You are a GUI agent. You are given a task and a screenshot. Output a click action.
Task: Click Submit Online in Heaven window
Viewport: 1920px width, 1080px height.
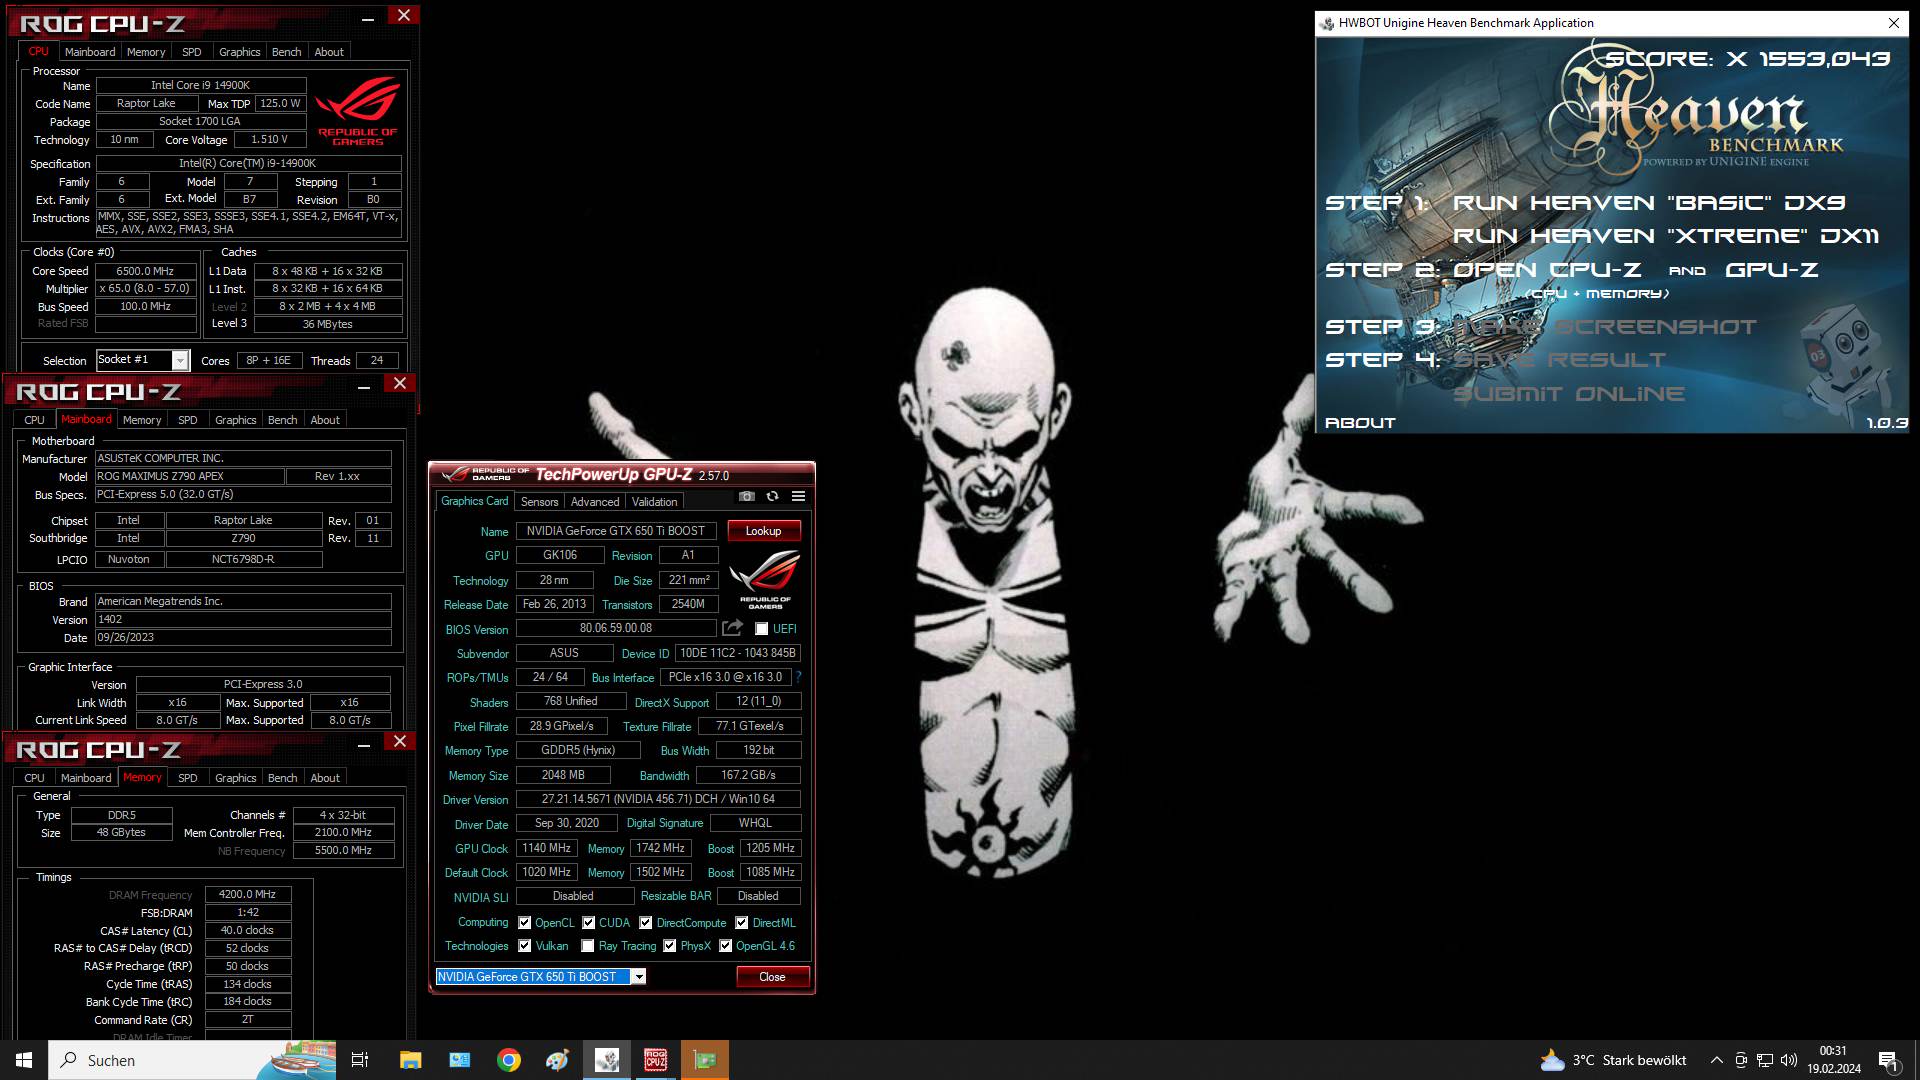click(1568, 394)
